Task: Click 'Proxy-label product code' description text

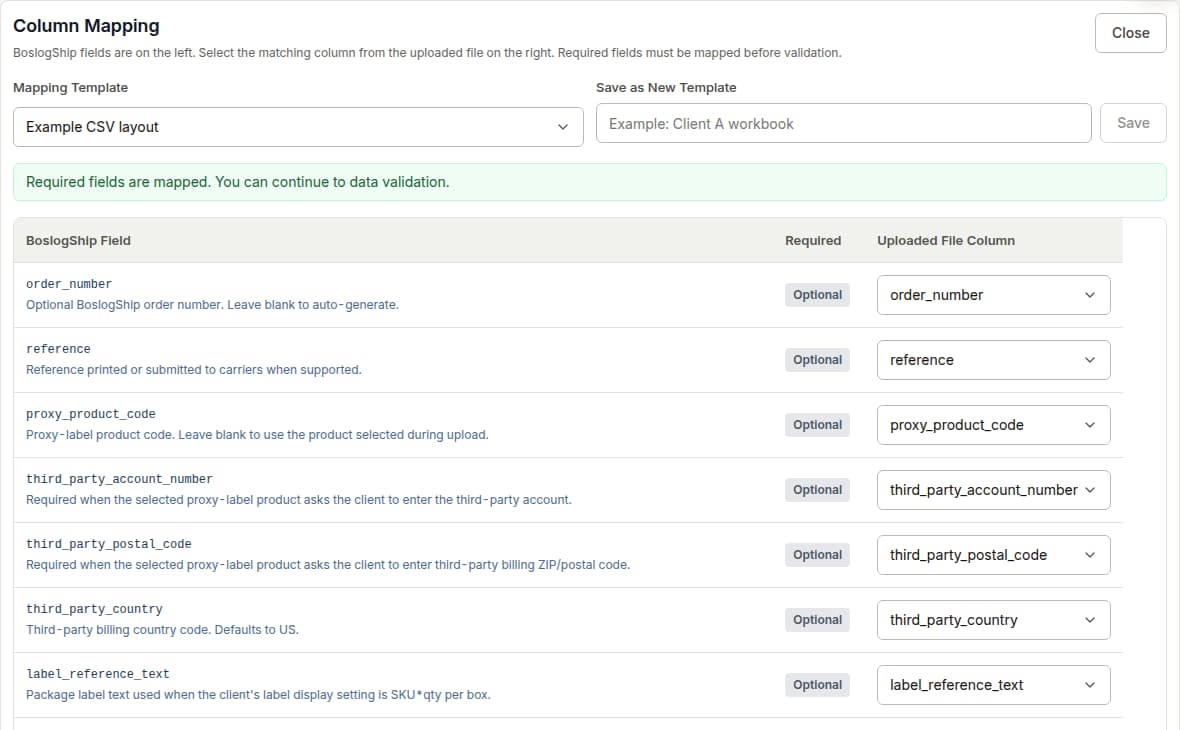Action: (257, 435)
